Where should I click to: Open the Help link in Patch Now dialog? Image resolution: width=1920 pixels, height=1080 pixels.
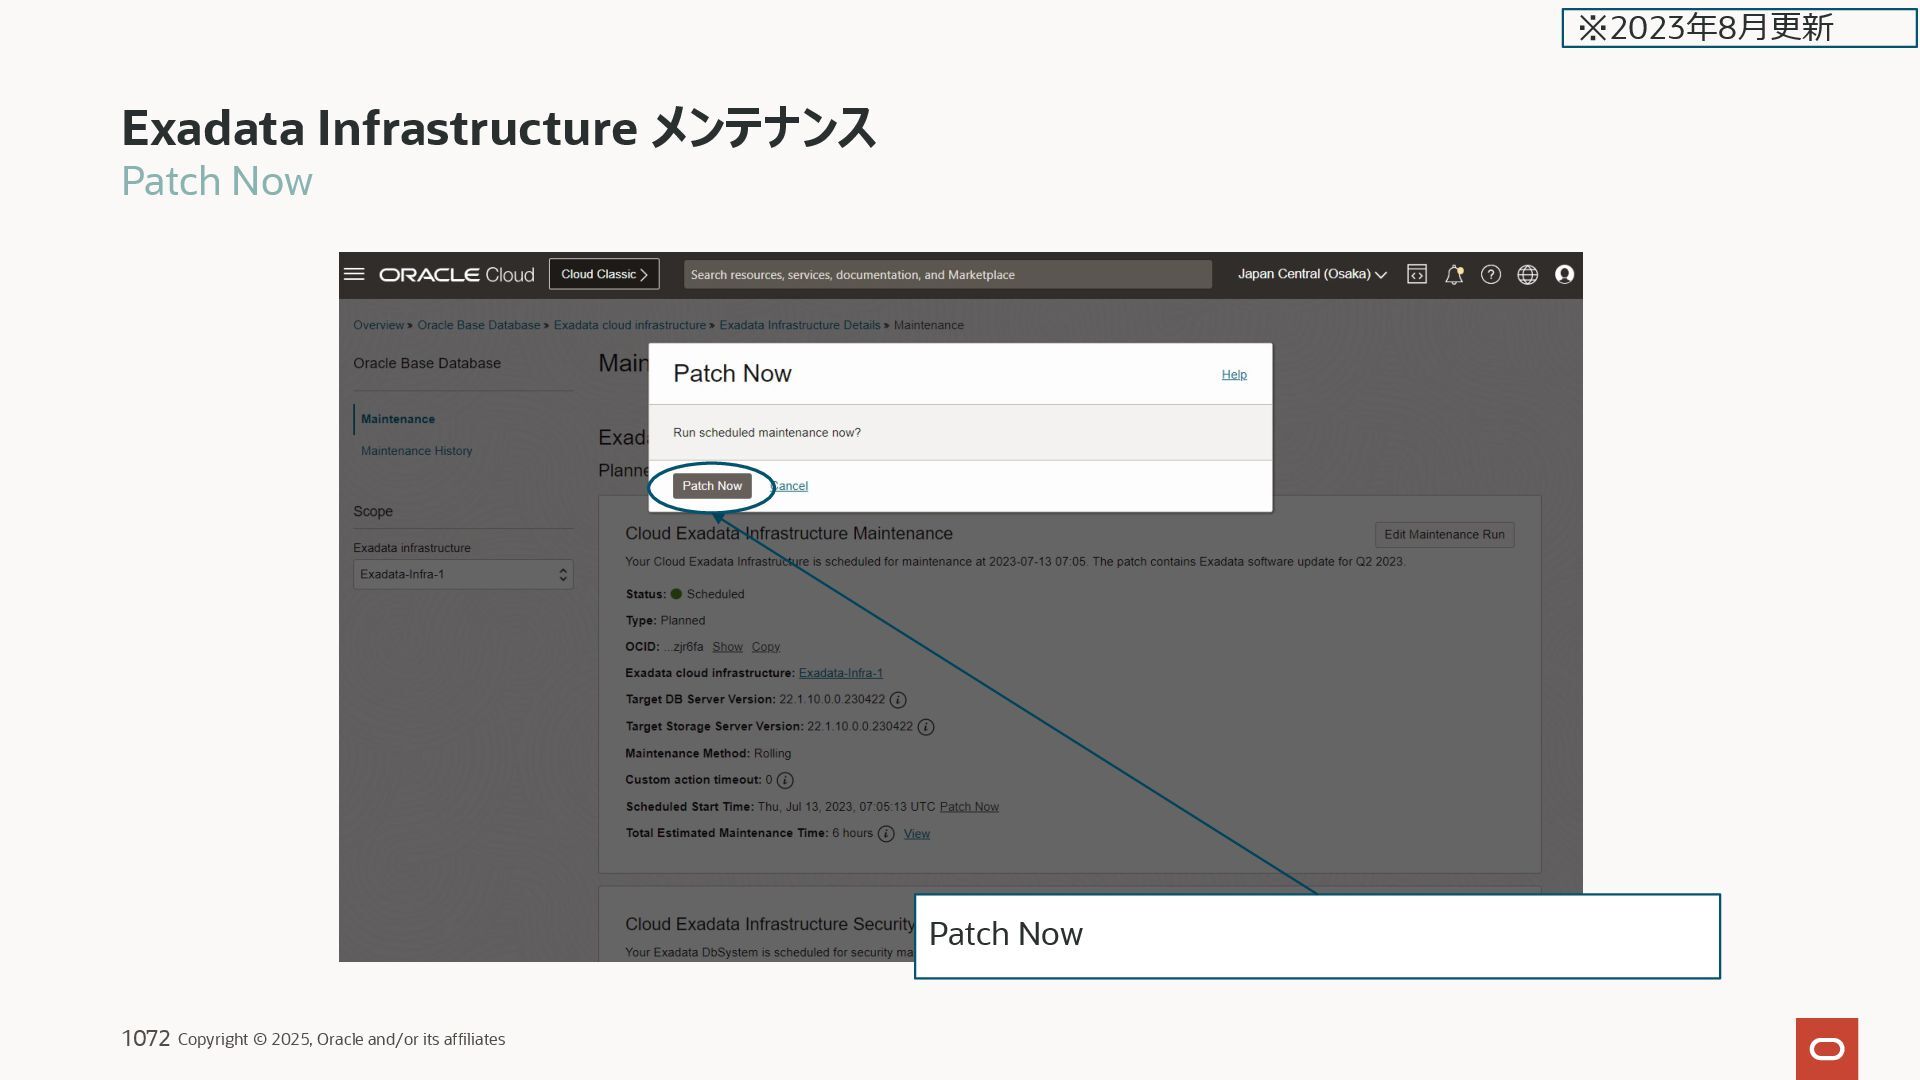pos(1234,374)
